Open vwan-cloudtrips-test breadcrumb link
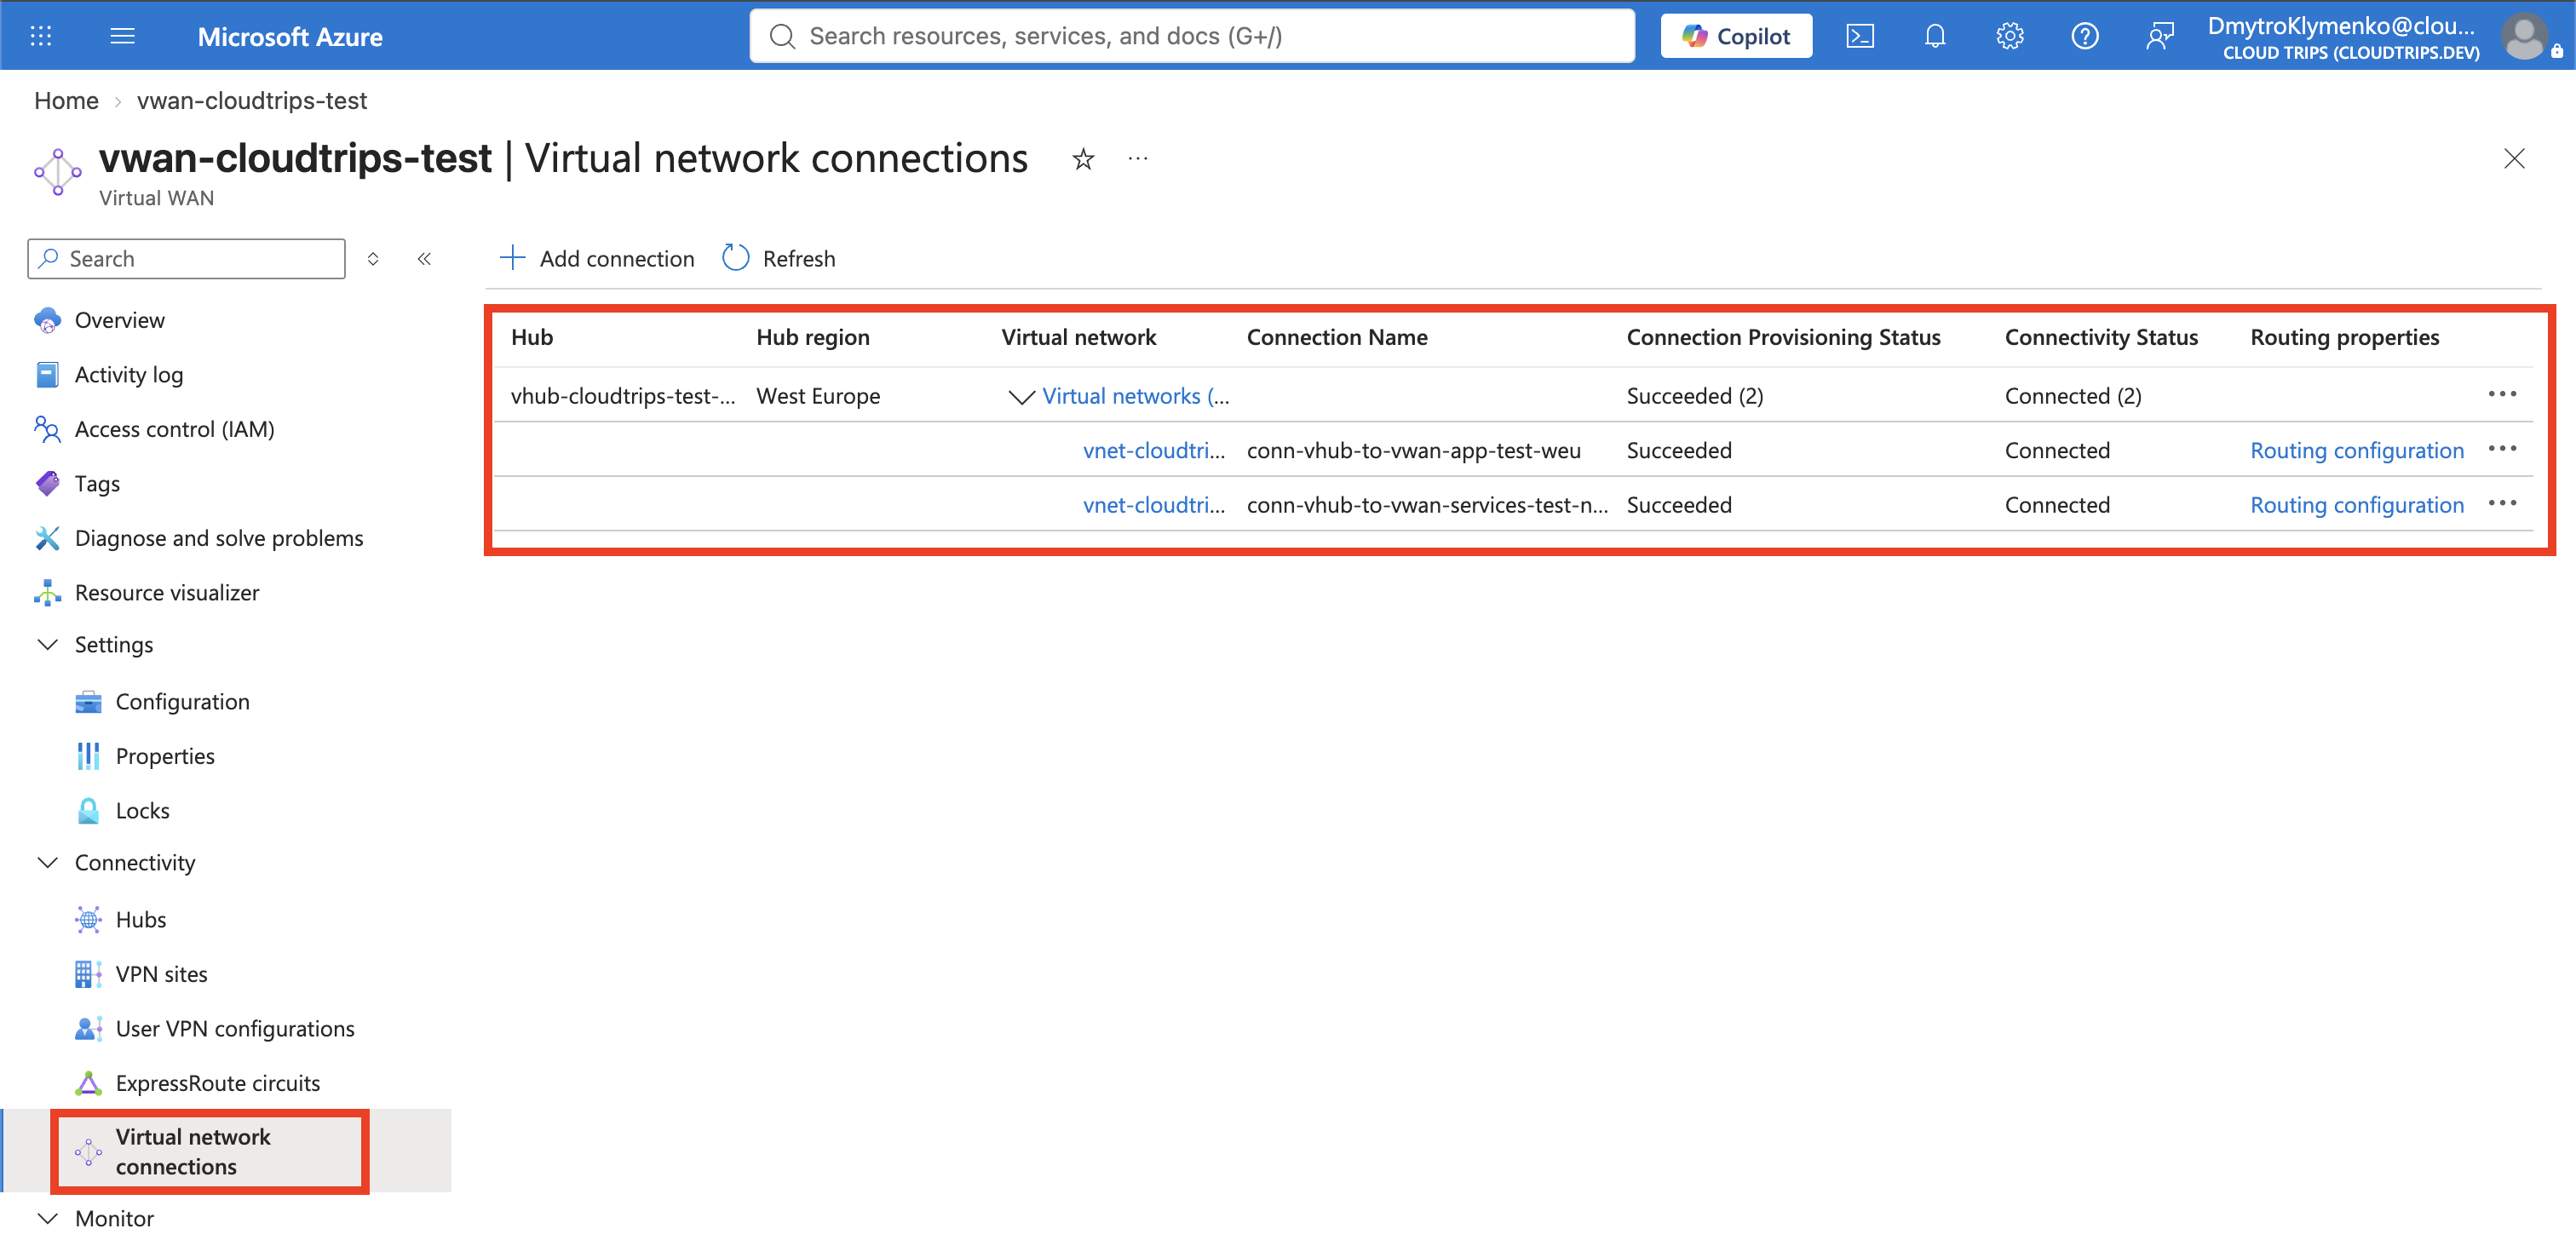Viewport: 2576px width, 1240px height. tap(252, 100)
